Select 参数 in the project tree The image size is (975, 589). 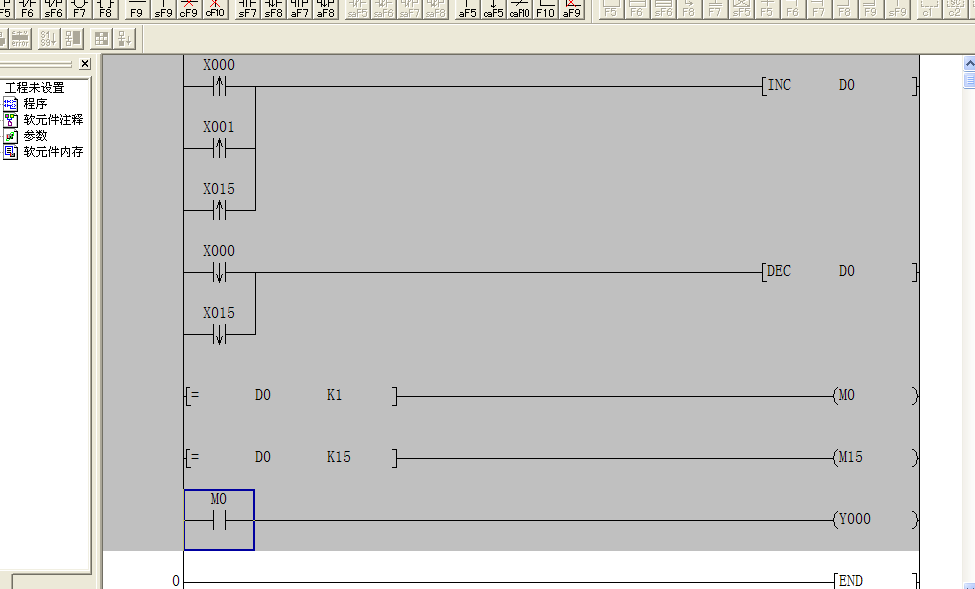pyautogui.click(x=35, y=136)
